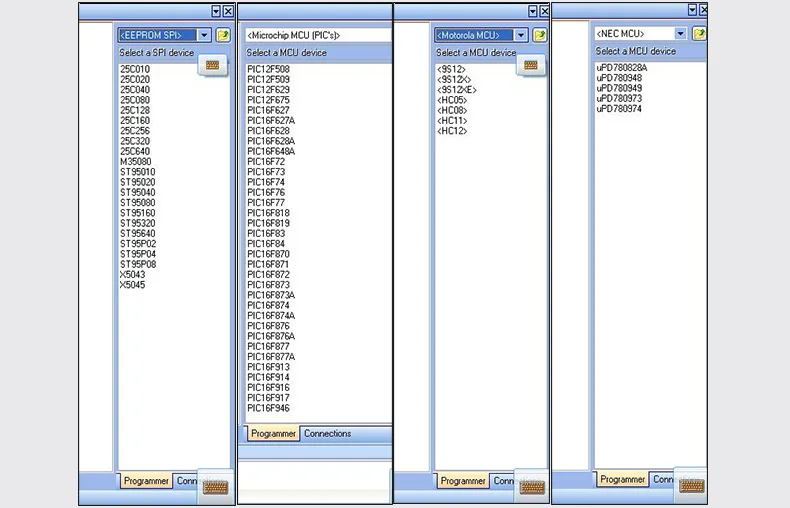Click chip icon near Select a SPI device
The height and width of the screenshot is (508, 790).
213,65
